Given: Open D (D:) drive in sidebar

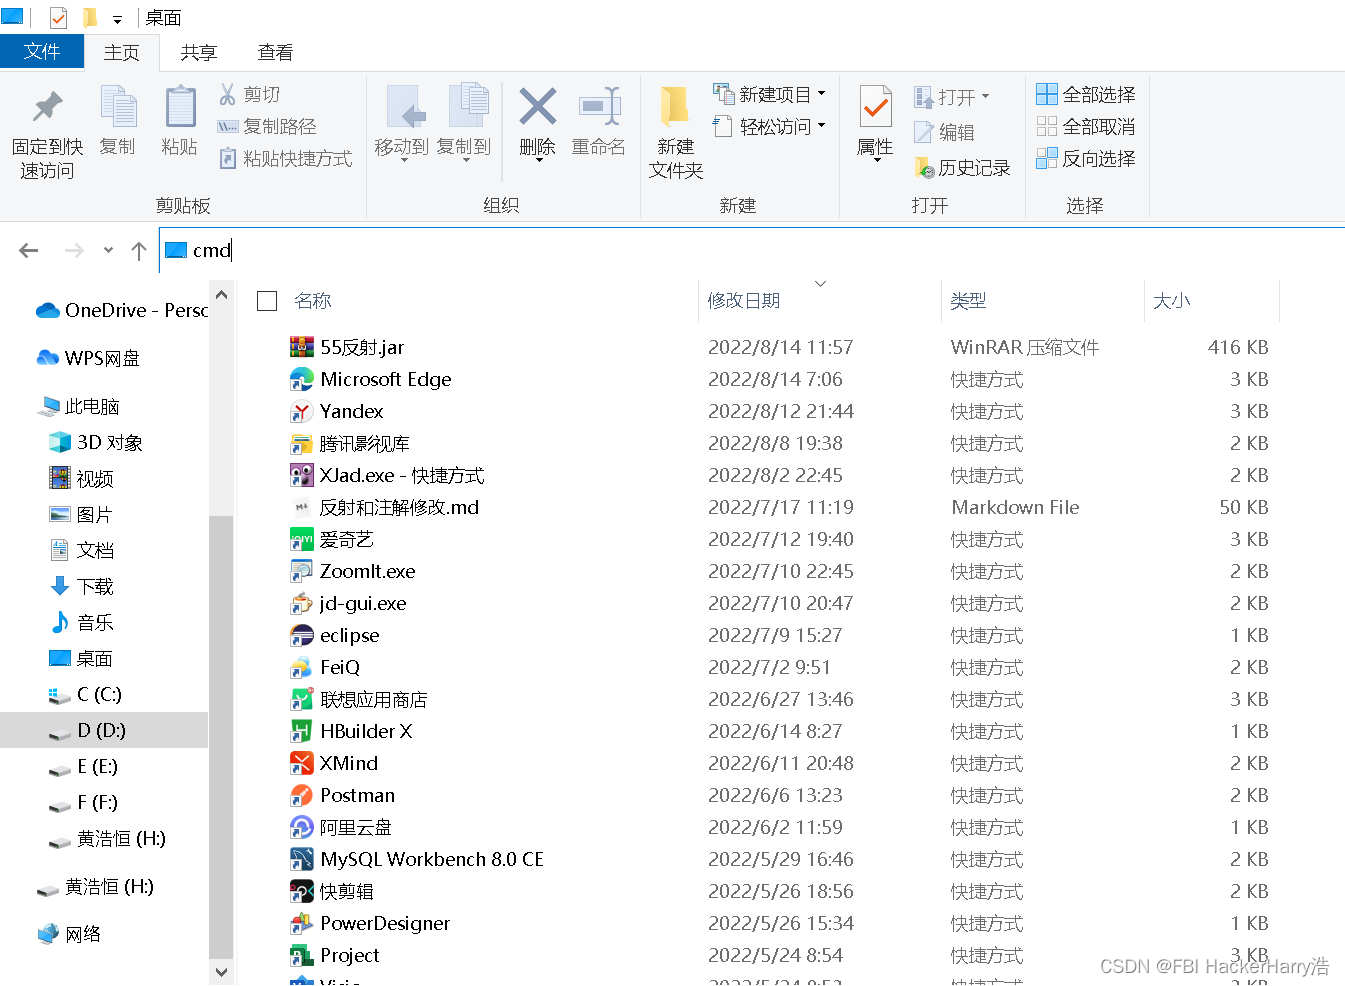Looking at the screenshot, I should pyautogui.click(x=104, y=730).
